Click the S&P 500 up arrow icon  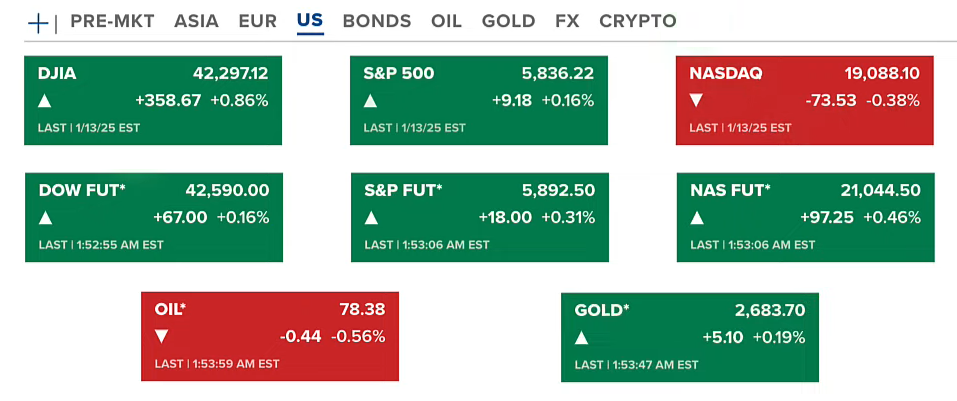point(371,101)
